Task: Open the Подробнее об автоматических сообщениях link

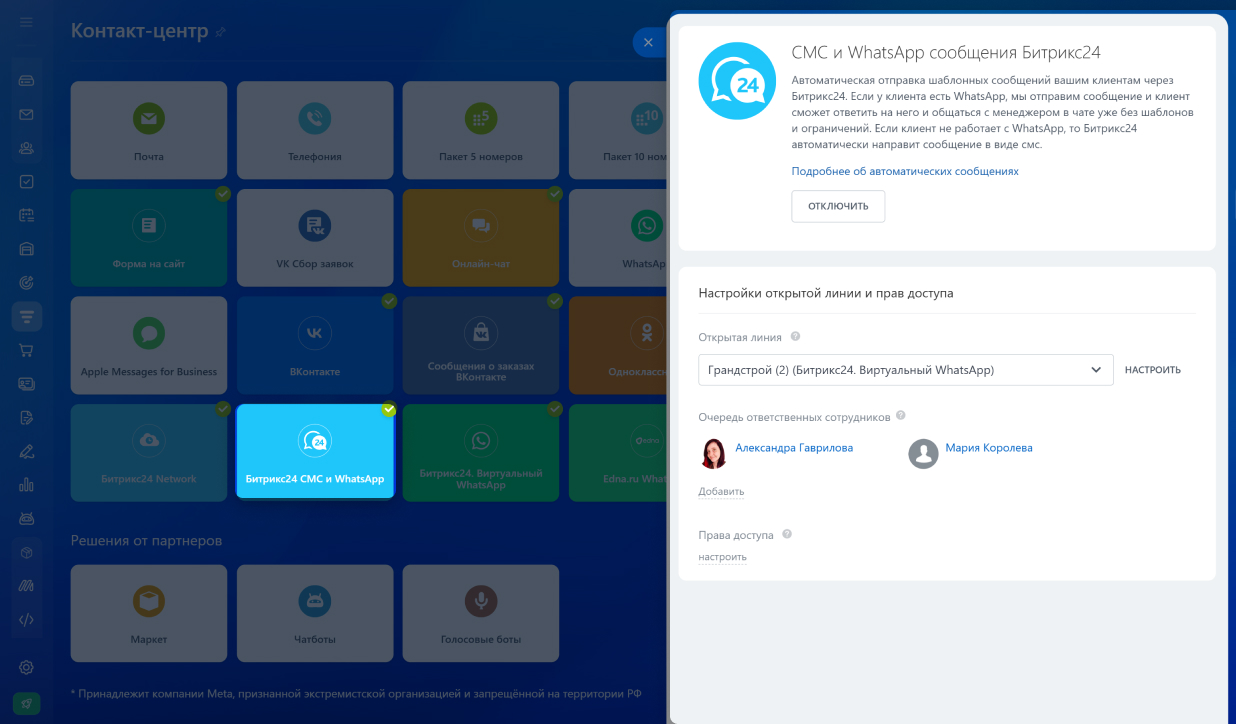Action: pos(905,171)
